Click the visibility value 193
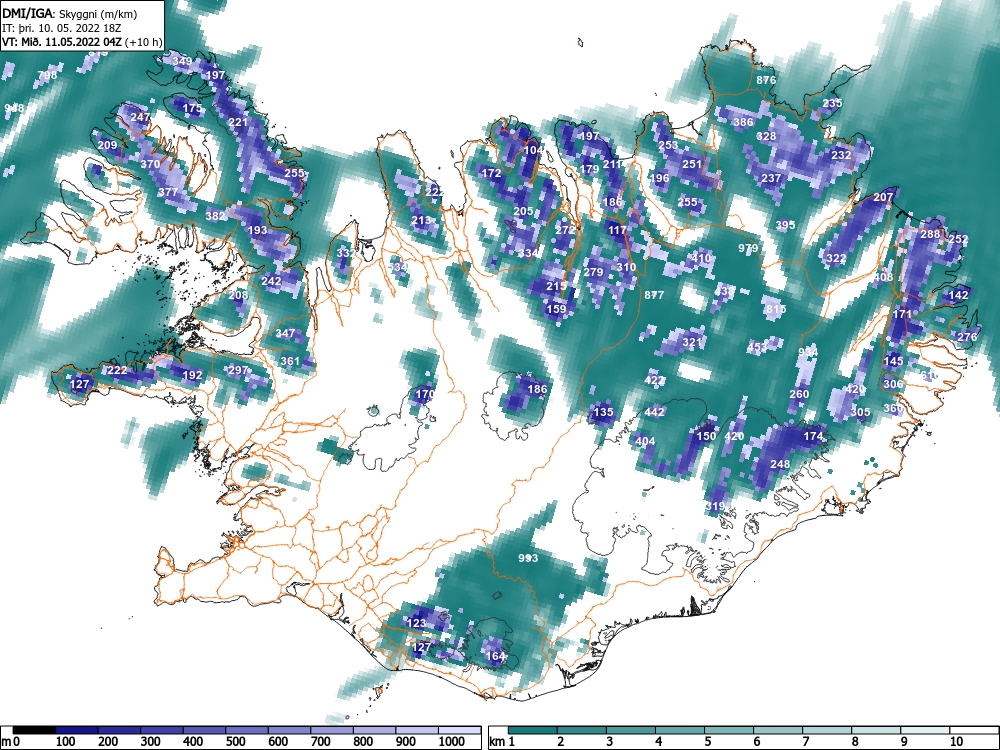Viewport: 1000px width, 750px height. point(258,230)
